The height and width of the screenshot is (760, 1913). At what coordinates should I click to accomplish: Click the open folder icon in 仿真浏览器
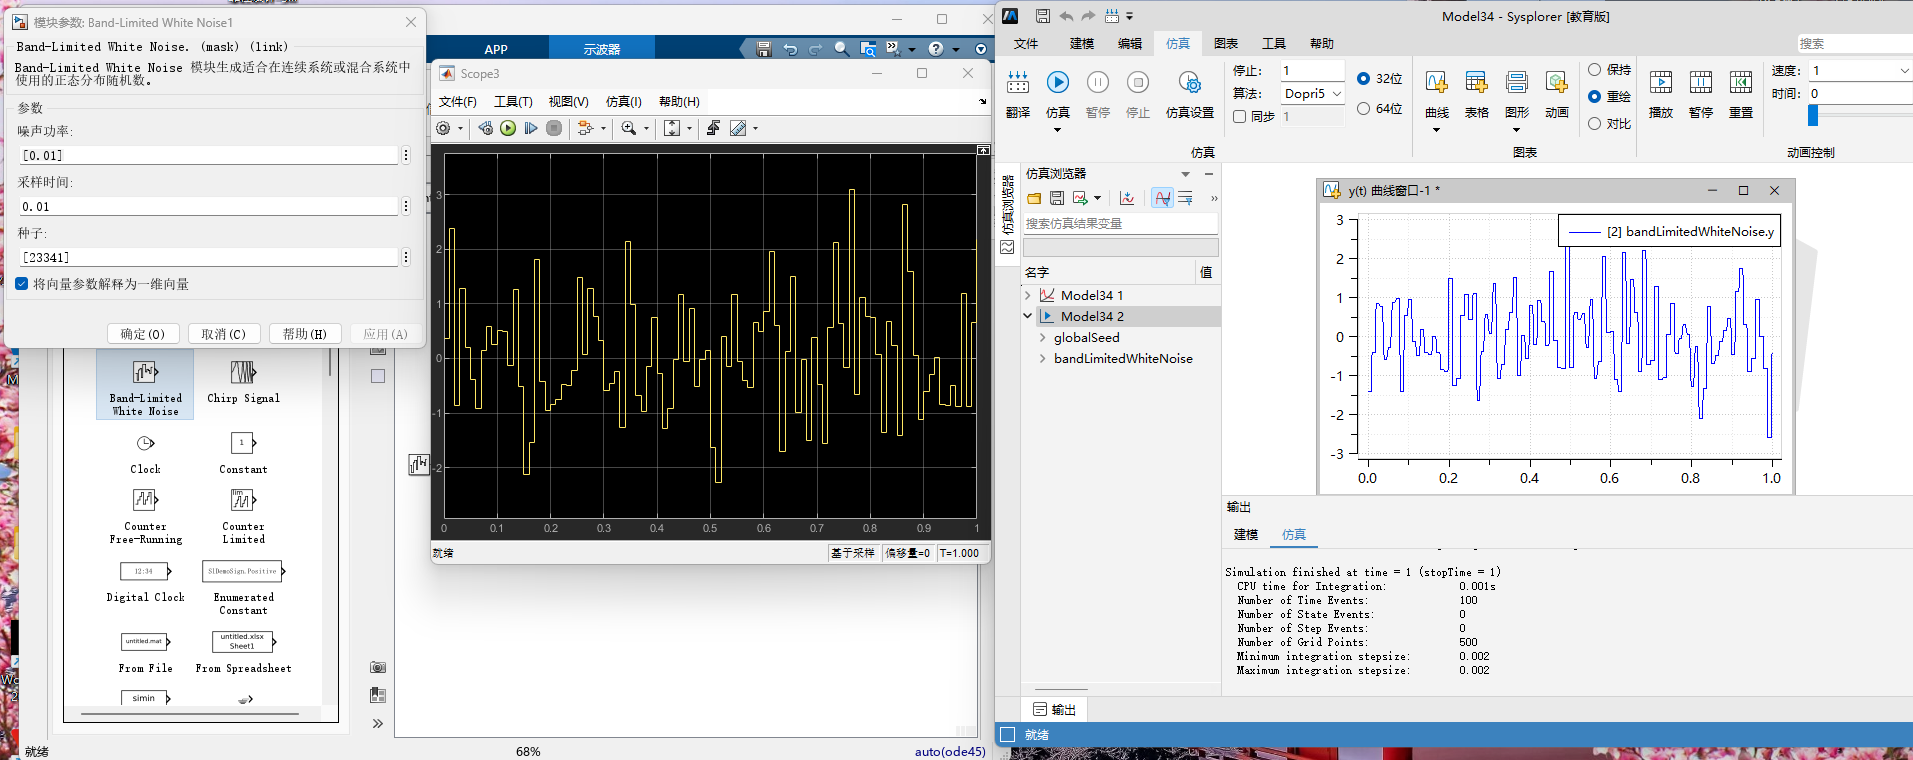(x=1034, y=198)
